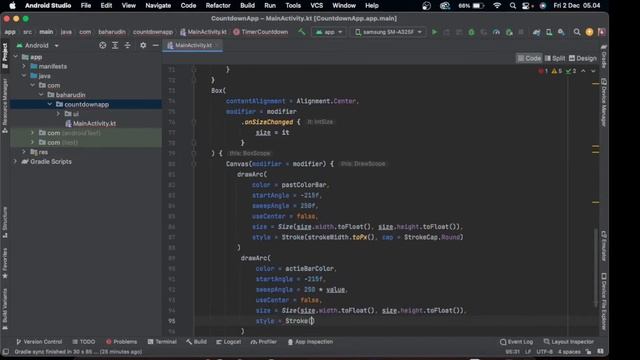Viewport: 640px width, 360px height.
Task: Click Collapse All in project panel
Action: (x=128, y=45)
